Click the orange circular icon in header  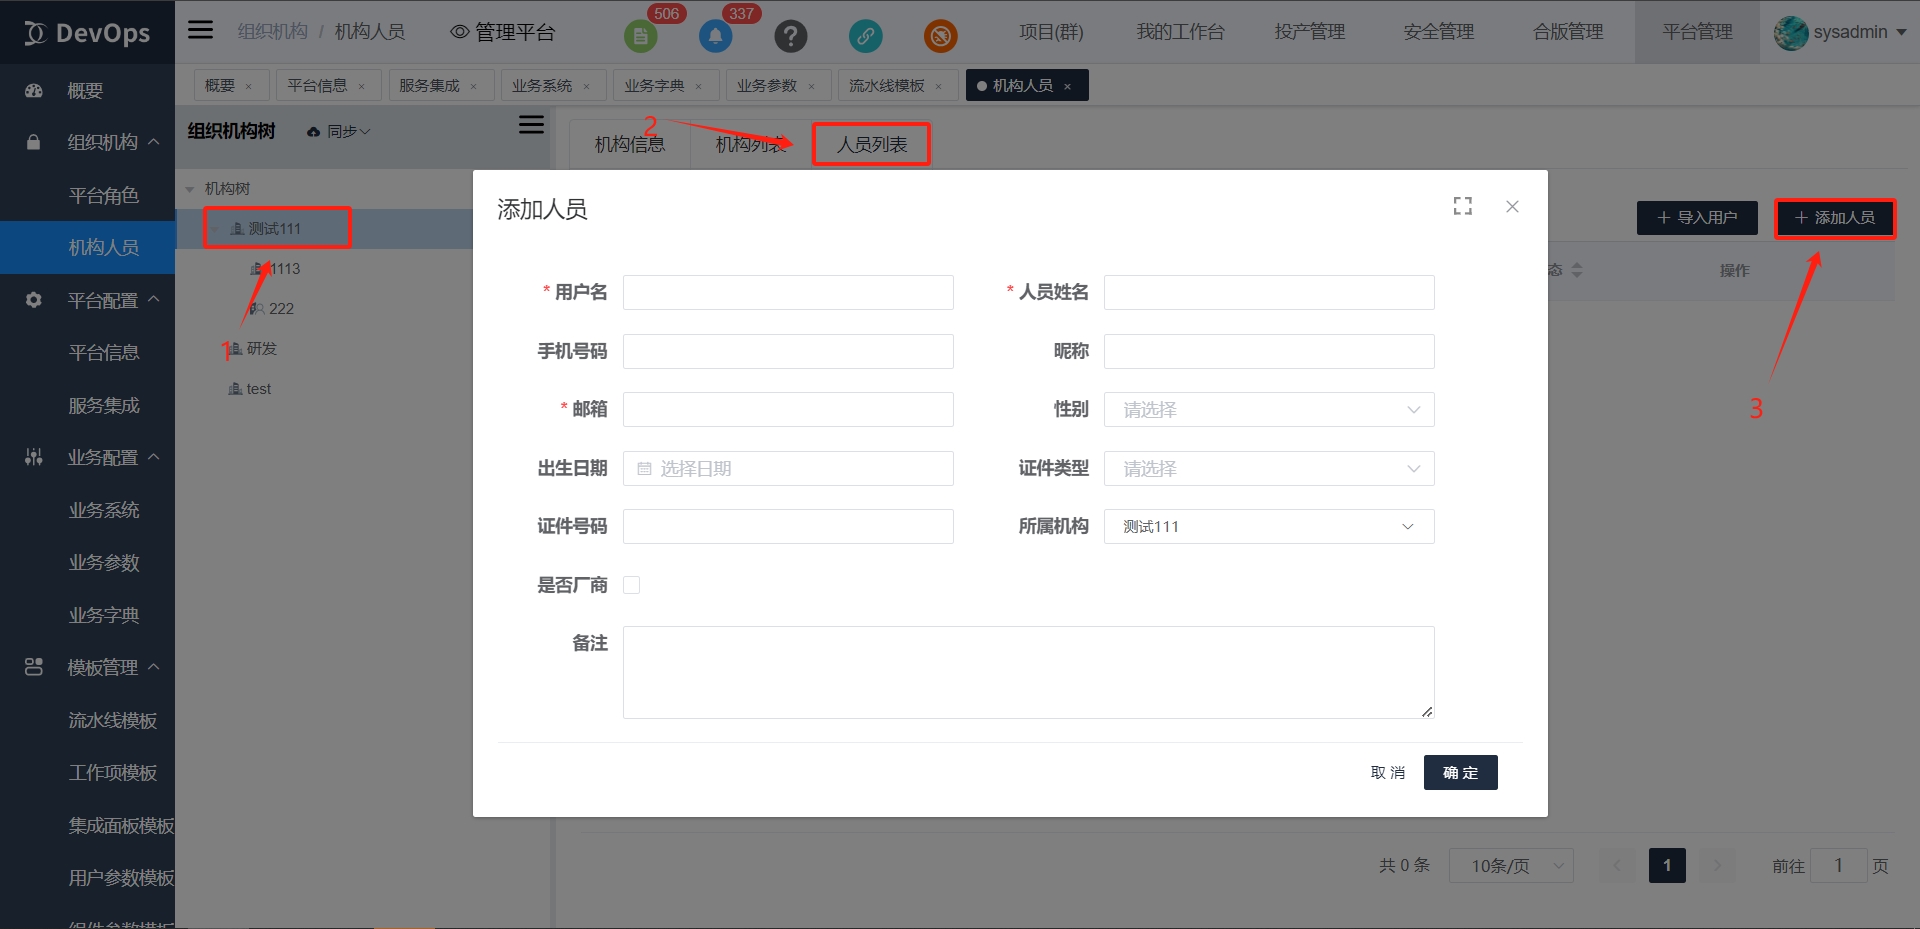(x=940, y=37)
